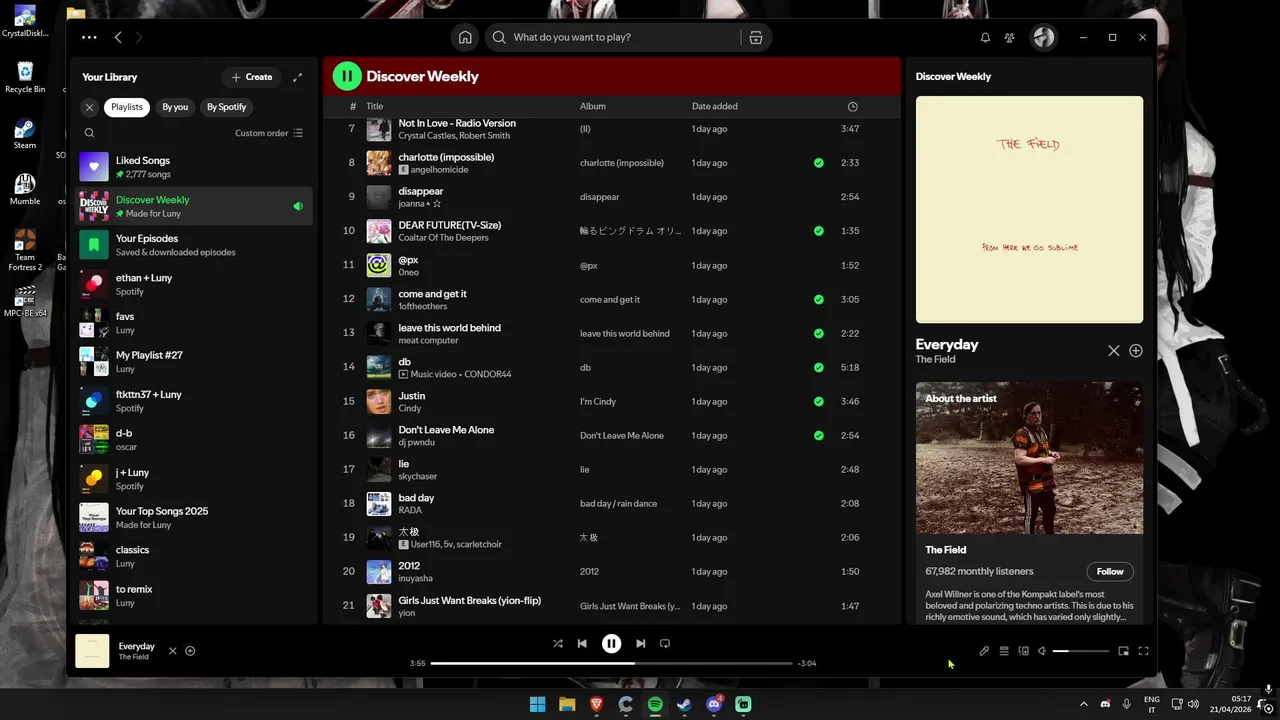1280x720 pixels.
Task: Click the Everyday album cover in right panel
Action: [x=1029, y=210]
